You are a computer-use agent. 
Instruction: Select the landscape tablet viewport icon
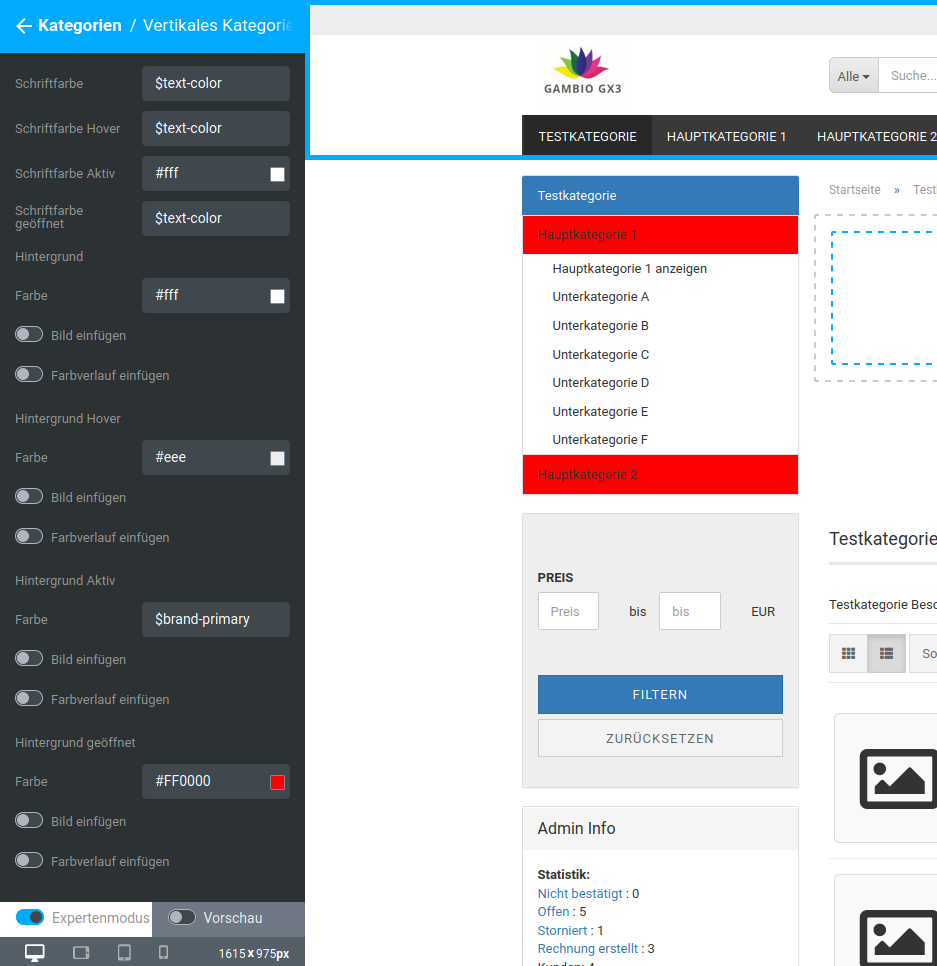81,952
